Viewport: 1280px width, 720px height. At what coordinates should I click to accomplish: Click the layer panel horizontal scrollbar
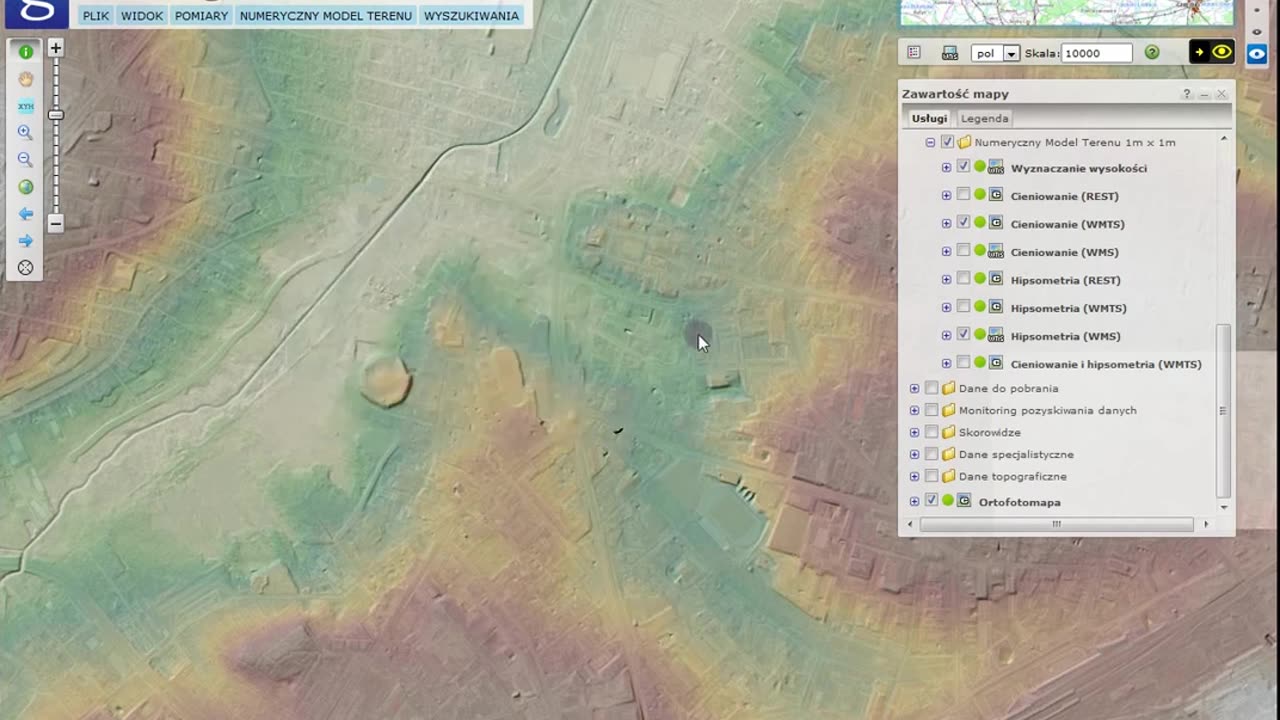coord(1056,524)
